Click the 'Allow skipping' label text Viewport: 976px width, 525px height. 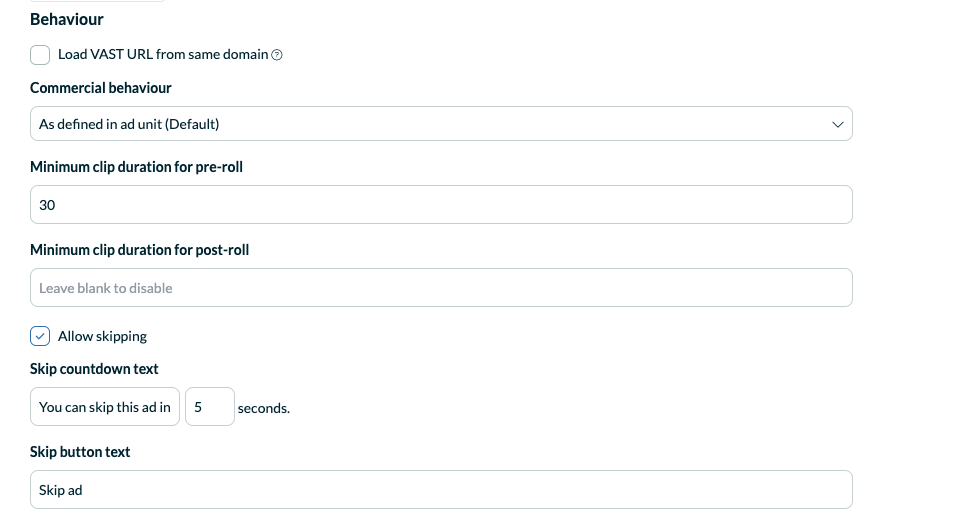pyautogui.click(x=102, y=336)
